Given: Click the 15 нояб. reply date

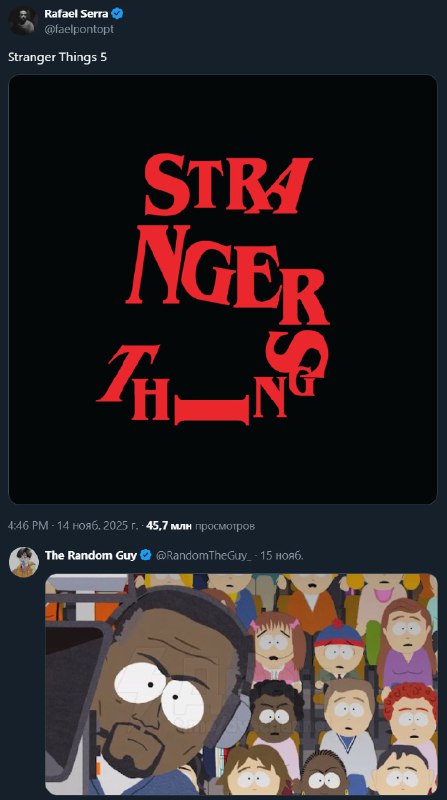Looking at the screenshot, I should coord(282,555).
